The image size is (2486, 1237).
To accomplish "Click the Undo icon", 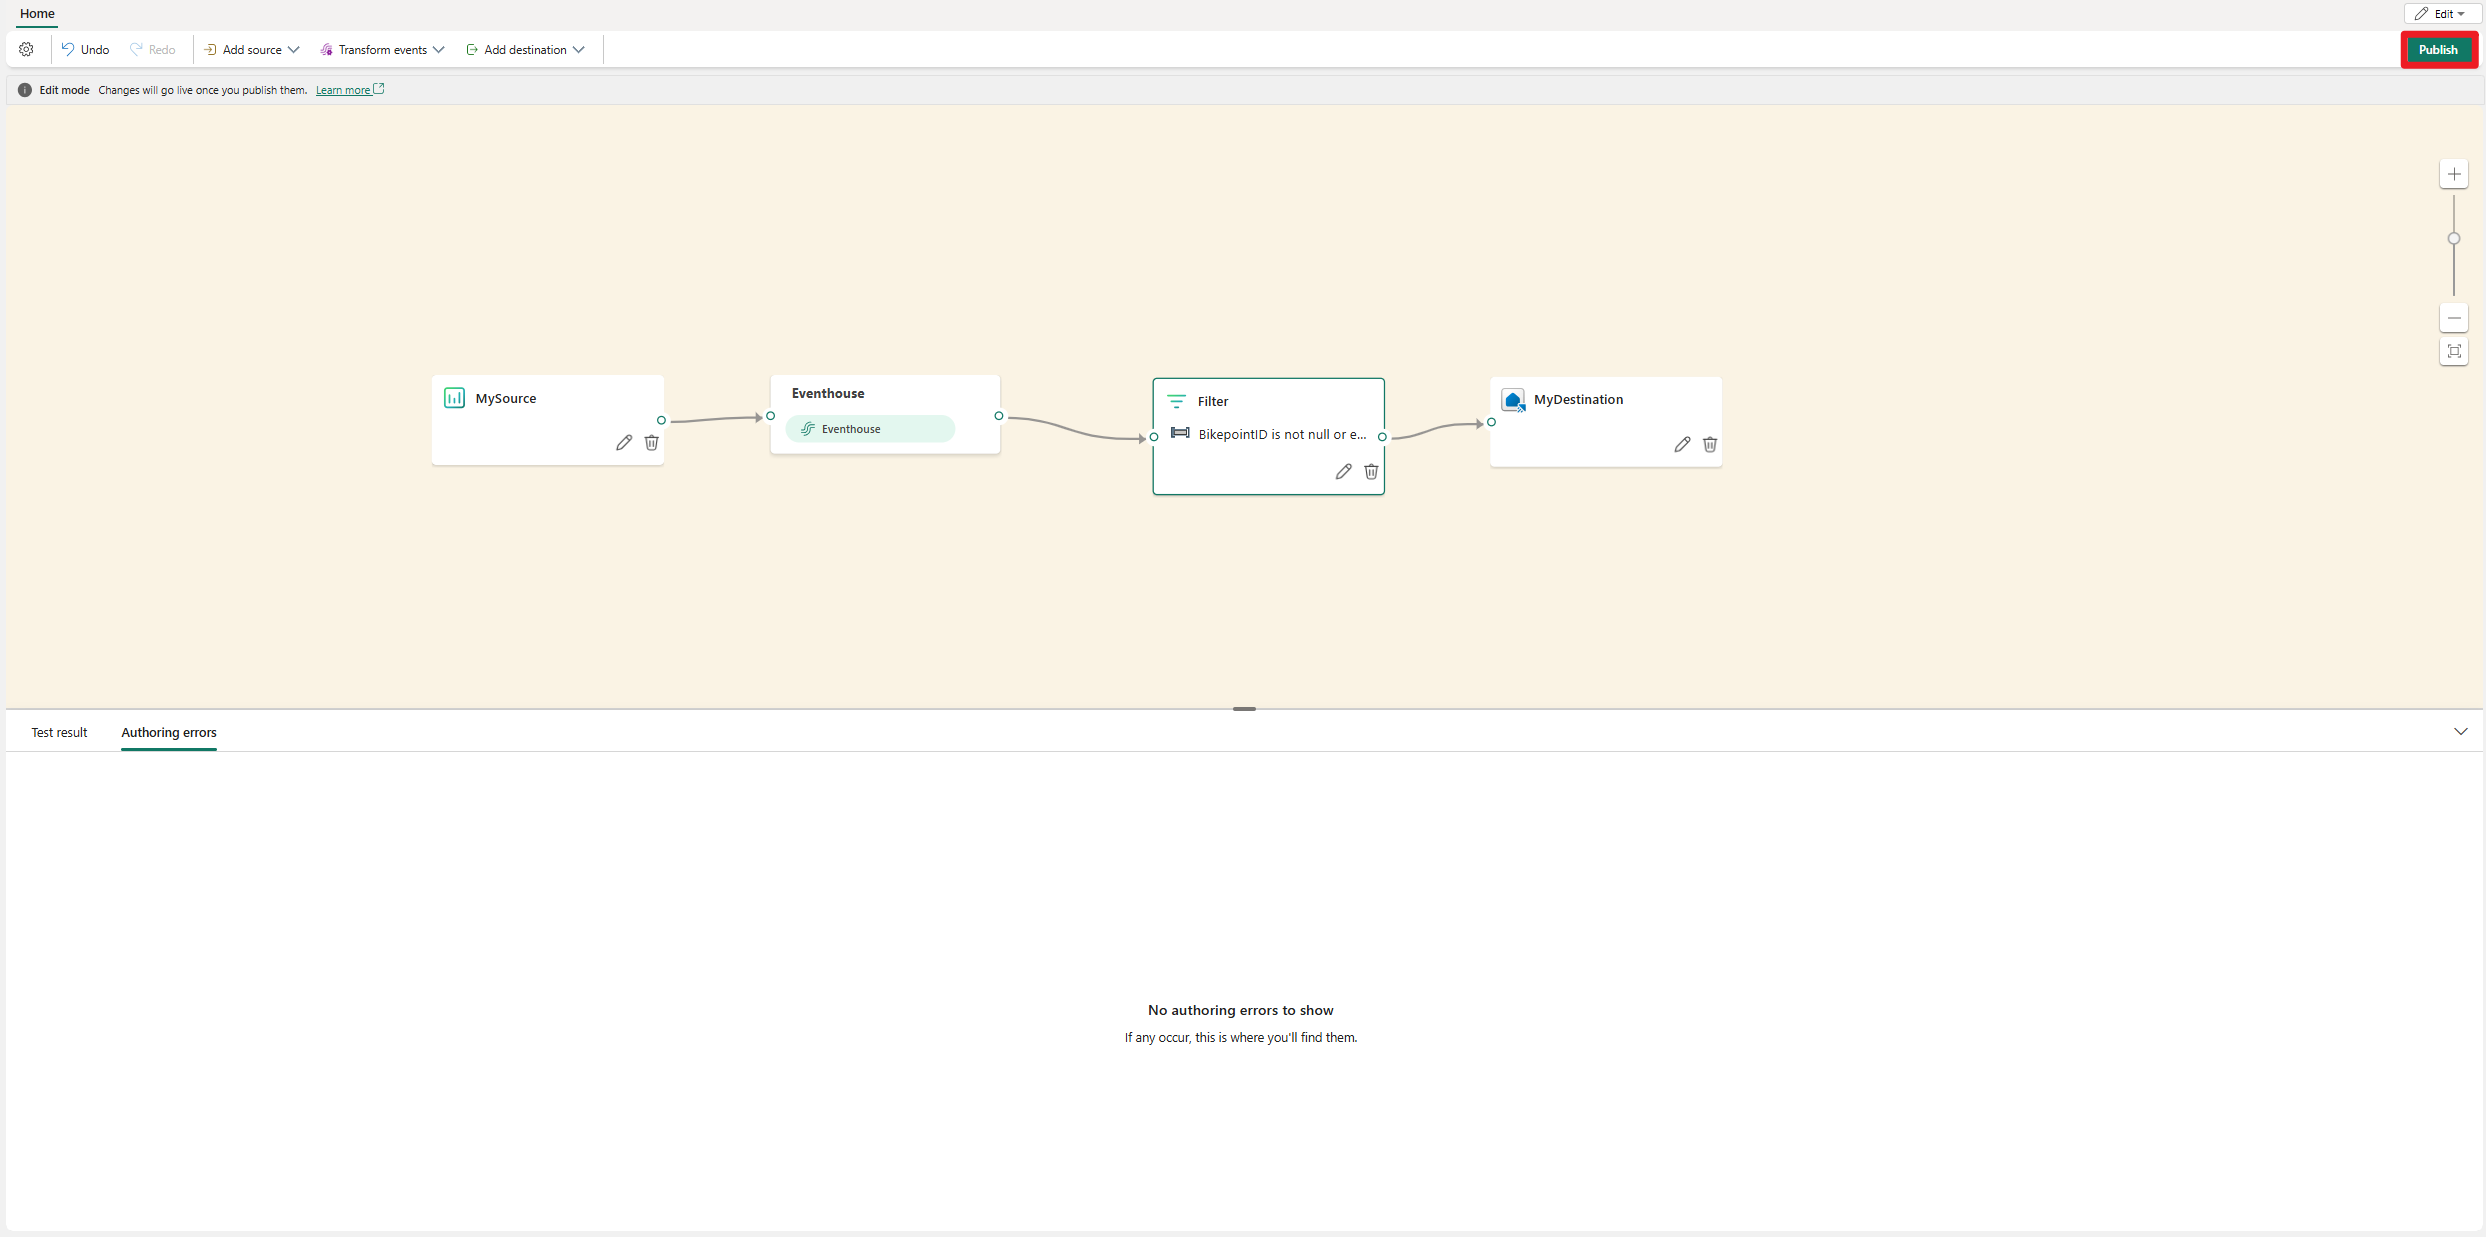I will [85, 49].
